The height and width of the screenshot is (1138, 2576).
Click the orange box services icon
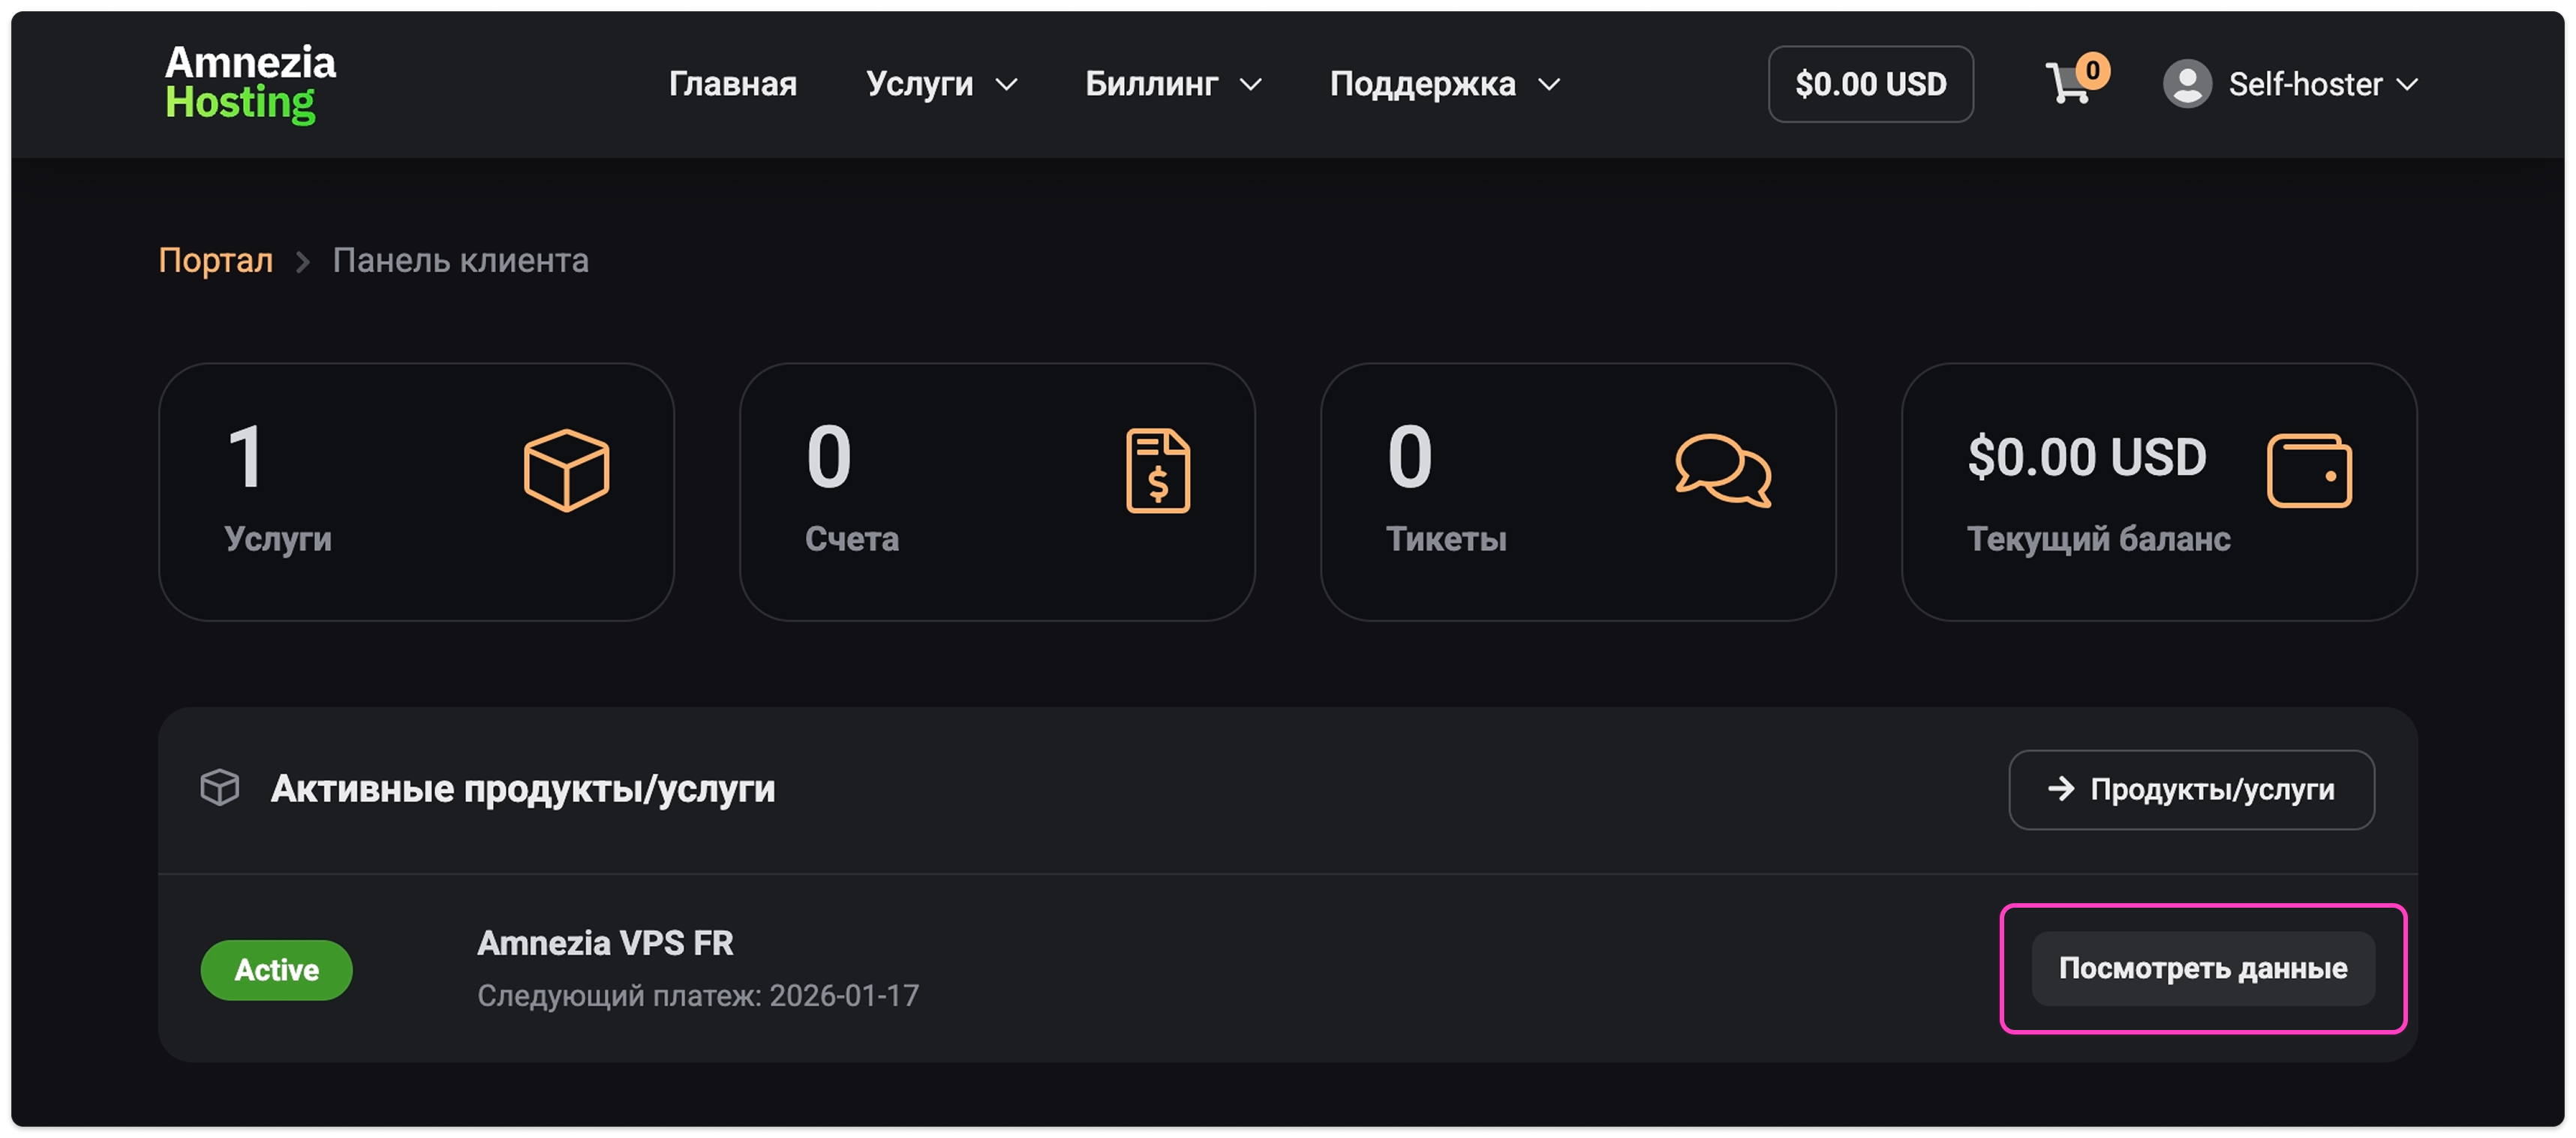566,470
